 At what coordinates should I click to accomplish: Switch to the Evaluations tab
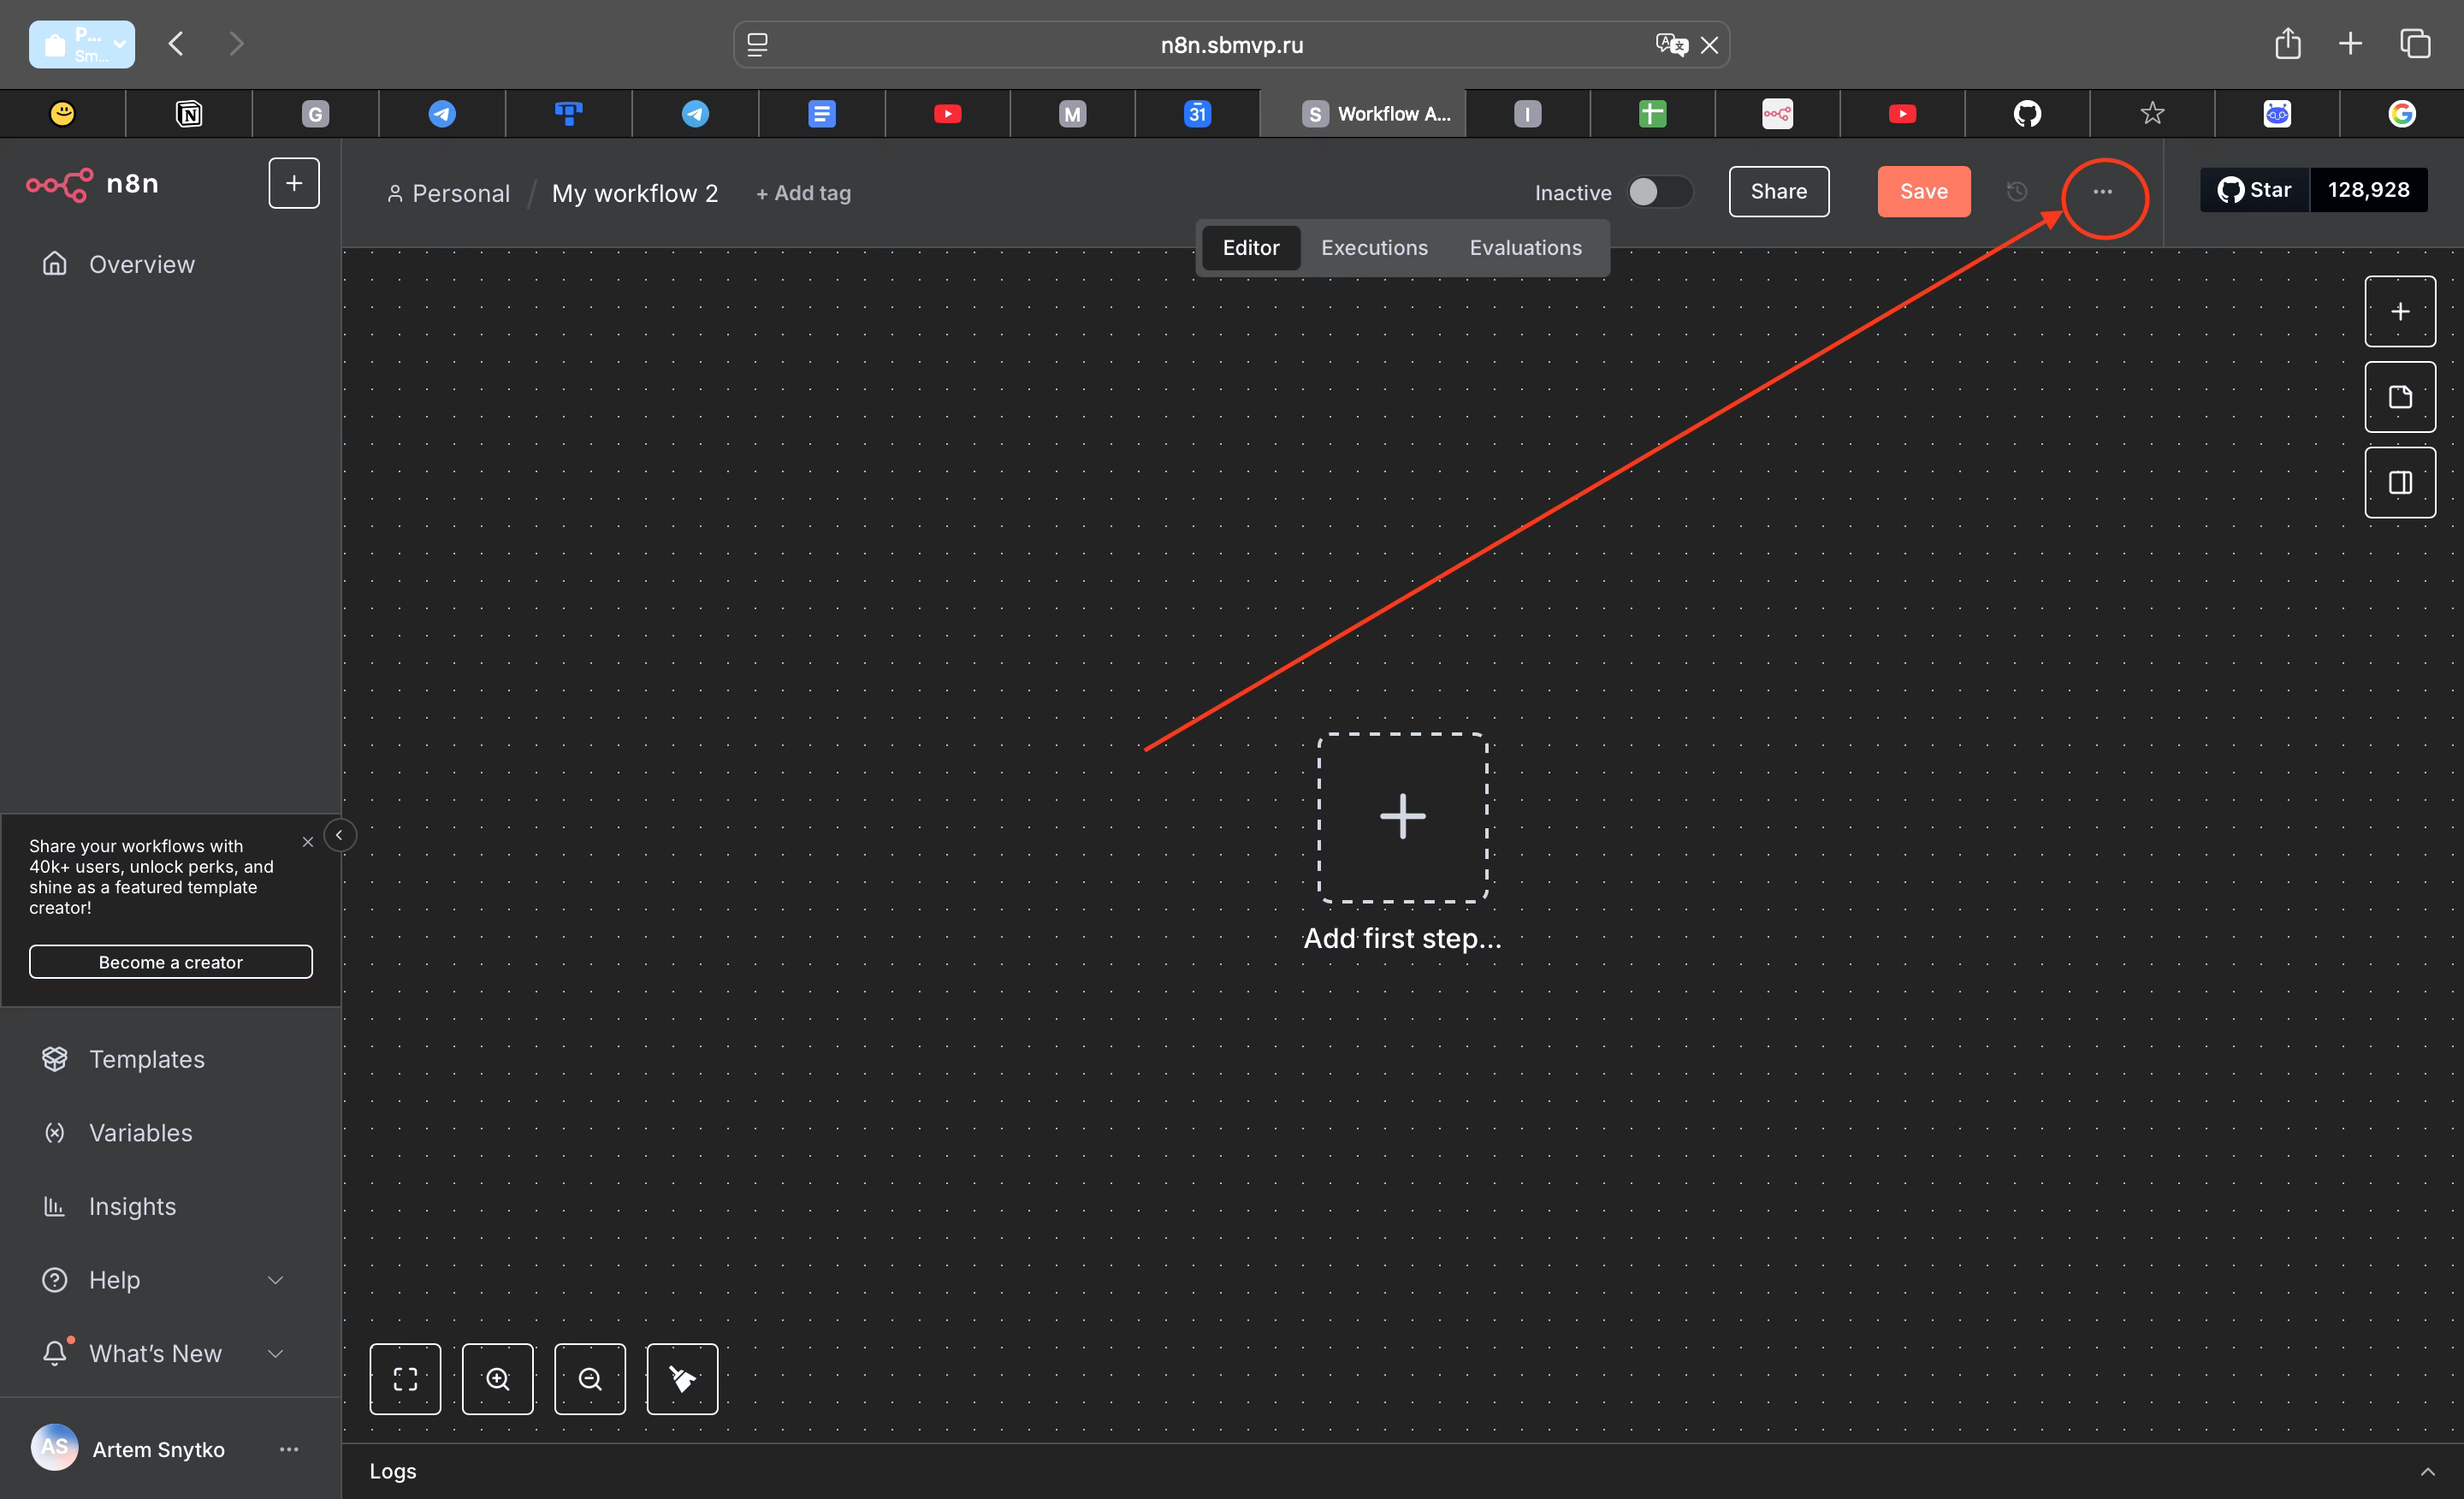[1525, 247]
